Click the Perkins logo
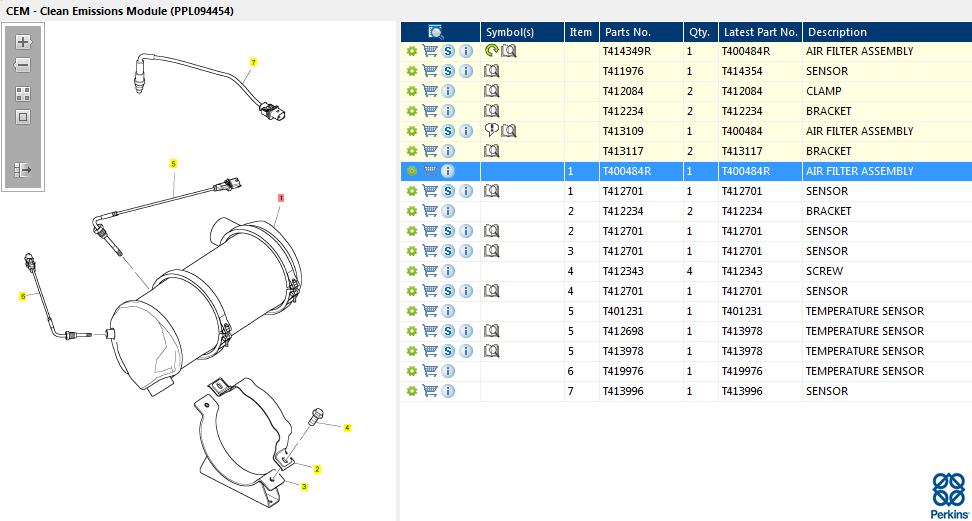 point(949,495)
